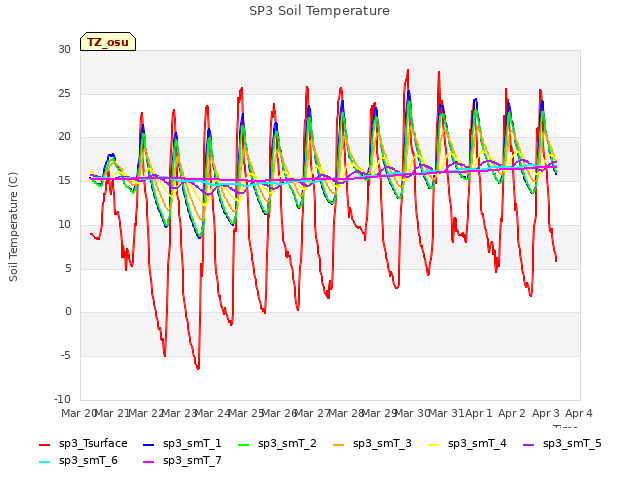The image size is (640, 480).
Task: Click the 0 y-axis tick label
Action: coord(68,312)
